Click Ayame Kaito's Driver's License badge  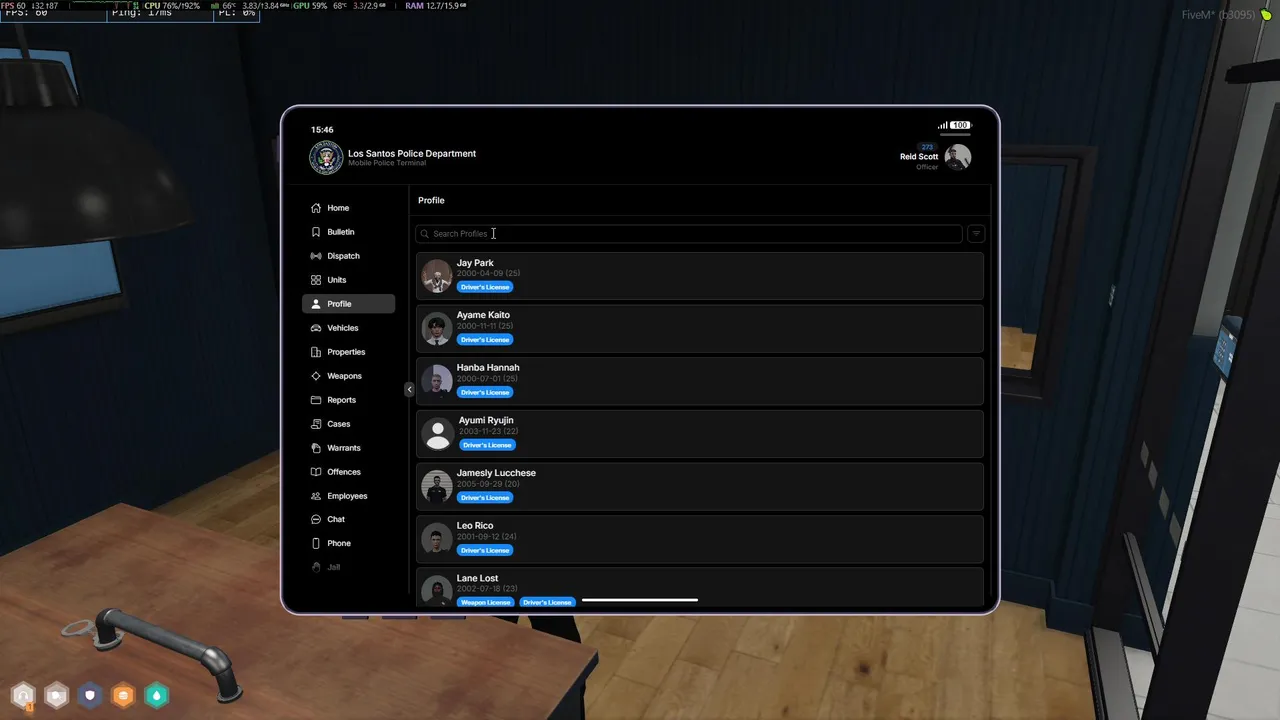click(x=485, y=340)
